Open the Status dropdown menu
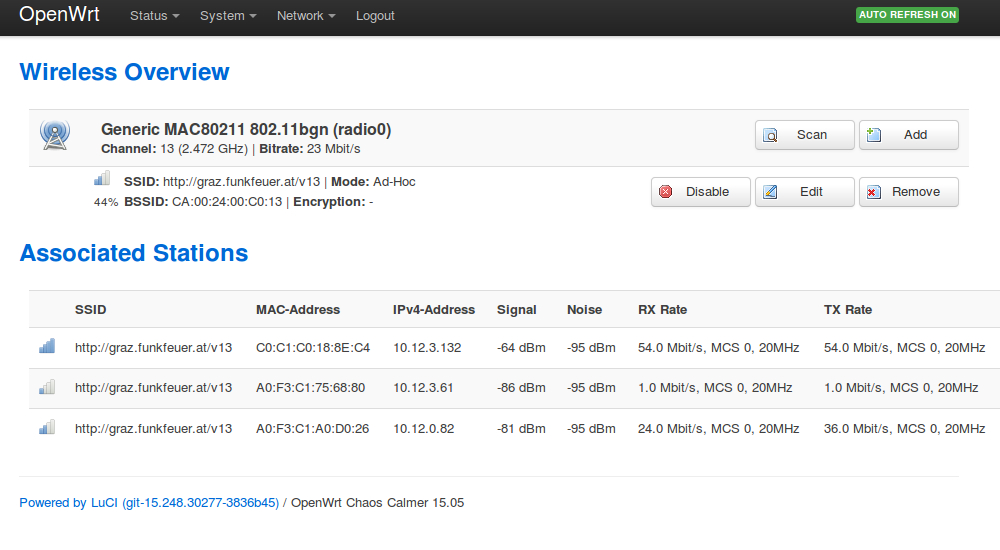This screenshot has width=1000, height=550. coord(154,16)
